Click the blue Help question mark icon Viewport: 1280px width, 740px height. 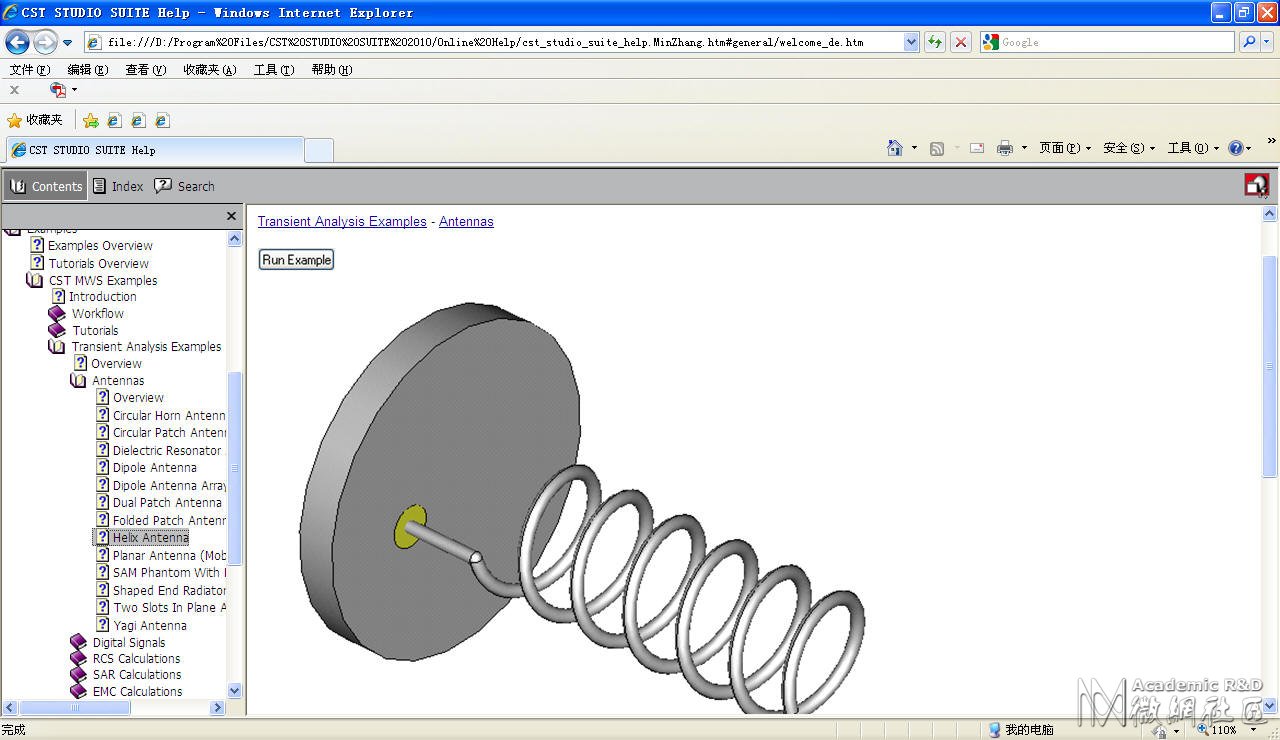(1236, 148)
